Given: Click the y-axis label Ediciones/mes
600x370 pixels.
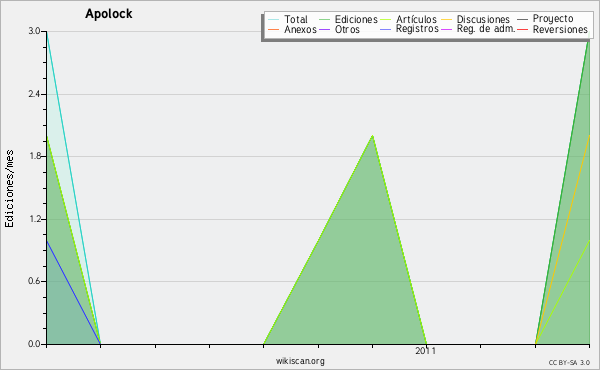Looking at the screenshot, I should point(9,189).
